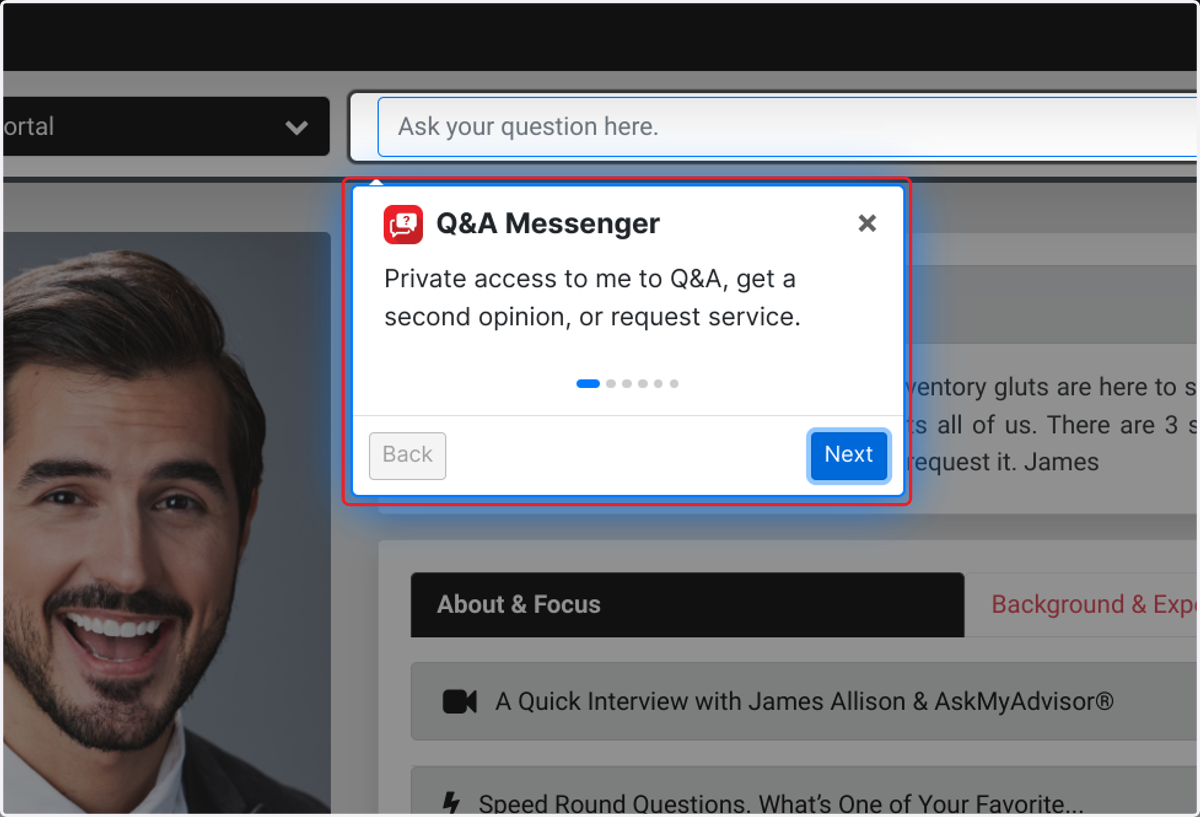This screenshot has width=1200, height=817.
Task: Select the About & Focus tab
Action: point(687,604)
